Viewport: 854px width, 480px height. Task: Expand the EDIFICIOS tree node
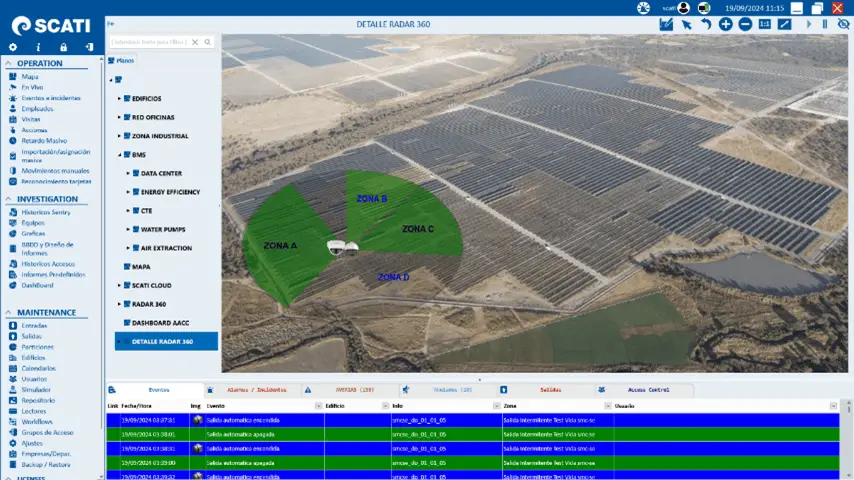tap(119, 99)
